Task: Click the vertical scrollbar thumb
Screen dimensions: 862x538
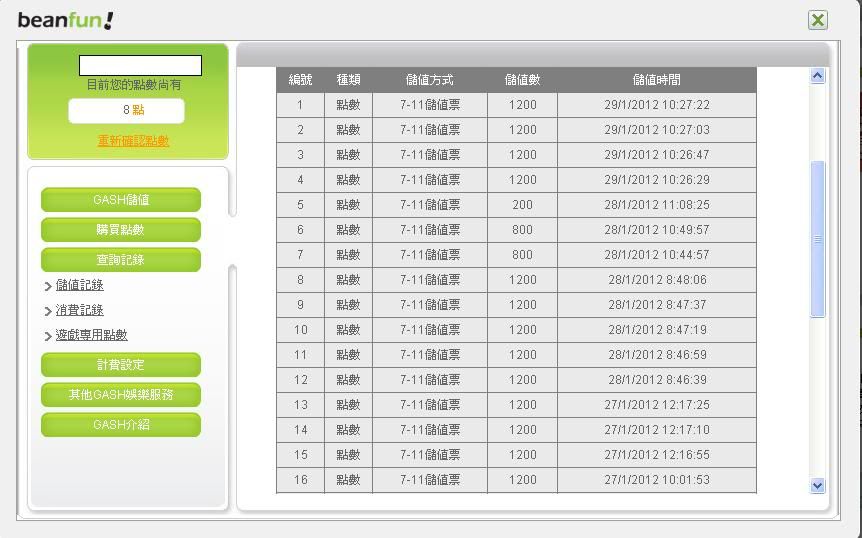Action: 817,239
